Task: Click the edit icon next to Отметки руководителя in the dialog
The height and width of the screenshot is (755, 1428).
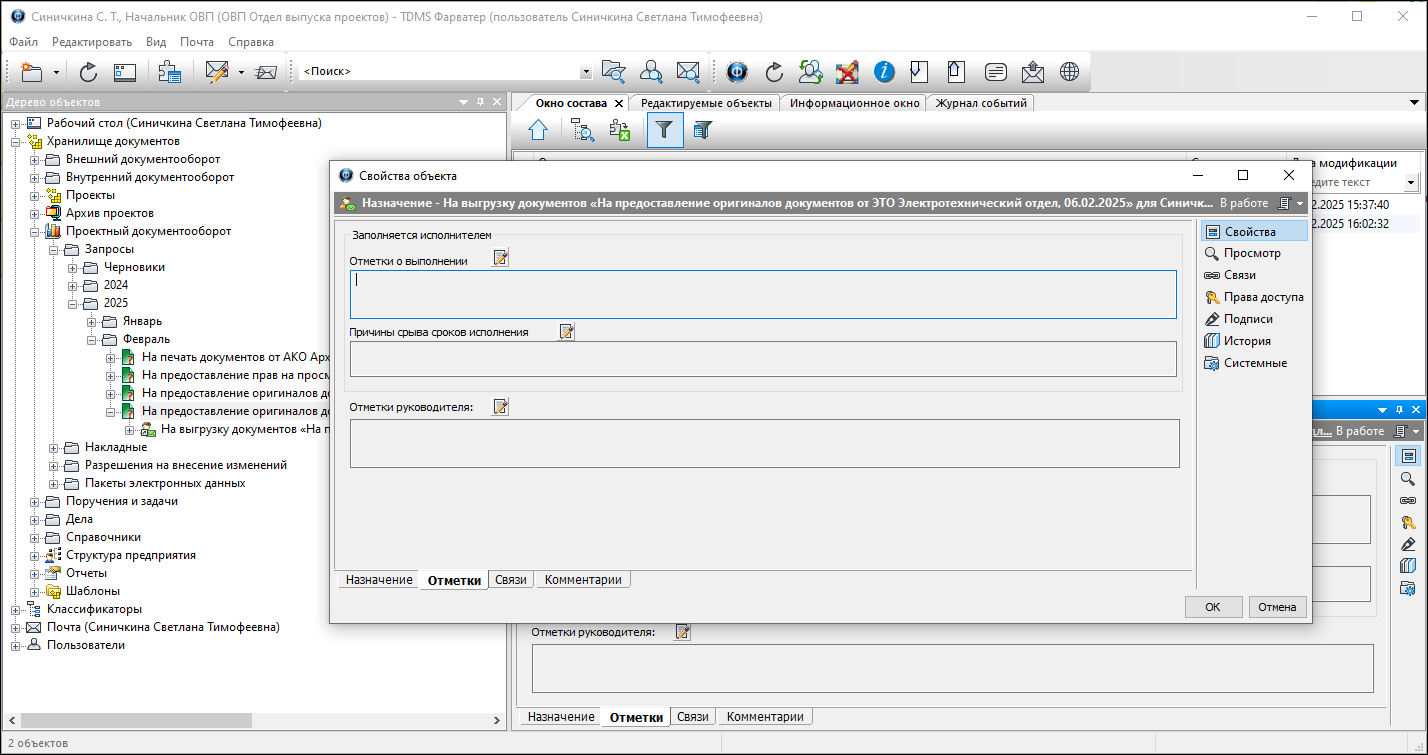Action: pos(501,406)
